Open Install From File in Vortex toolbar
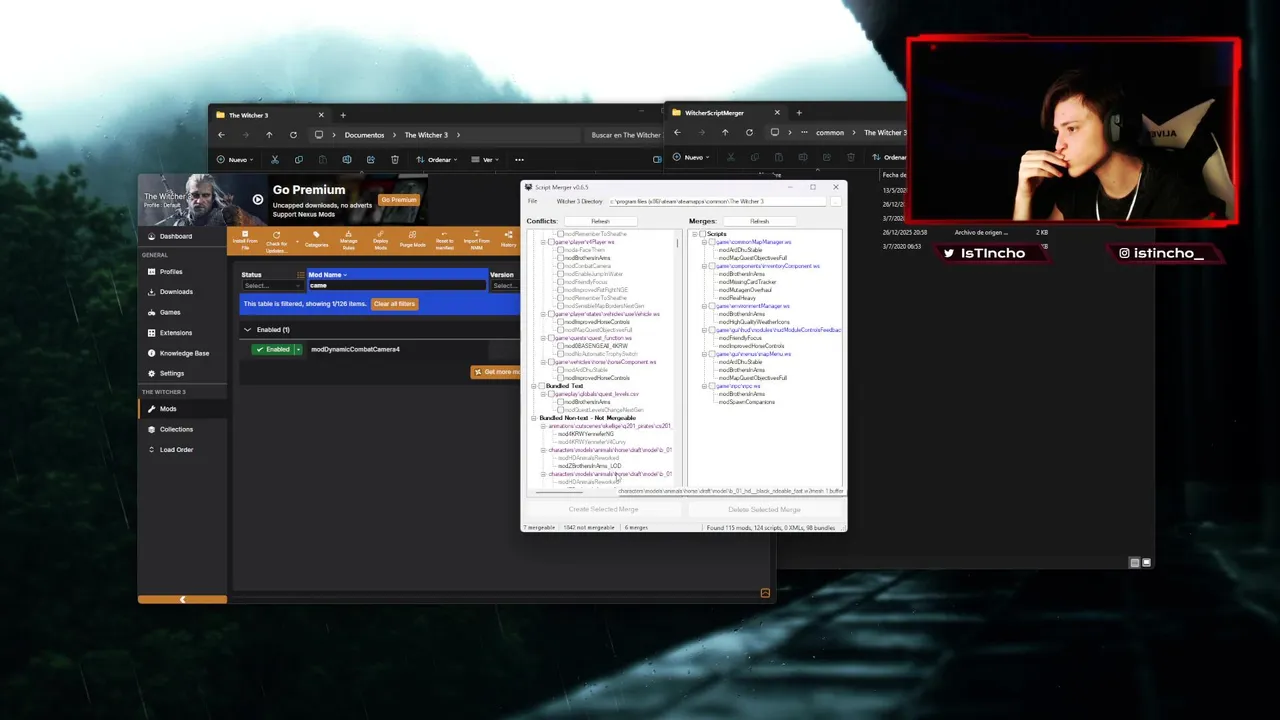The width and height of the screenshot is (1280, 720). (245, 239)
